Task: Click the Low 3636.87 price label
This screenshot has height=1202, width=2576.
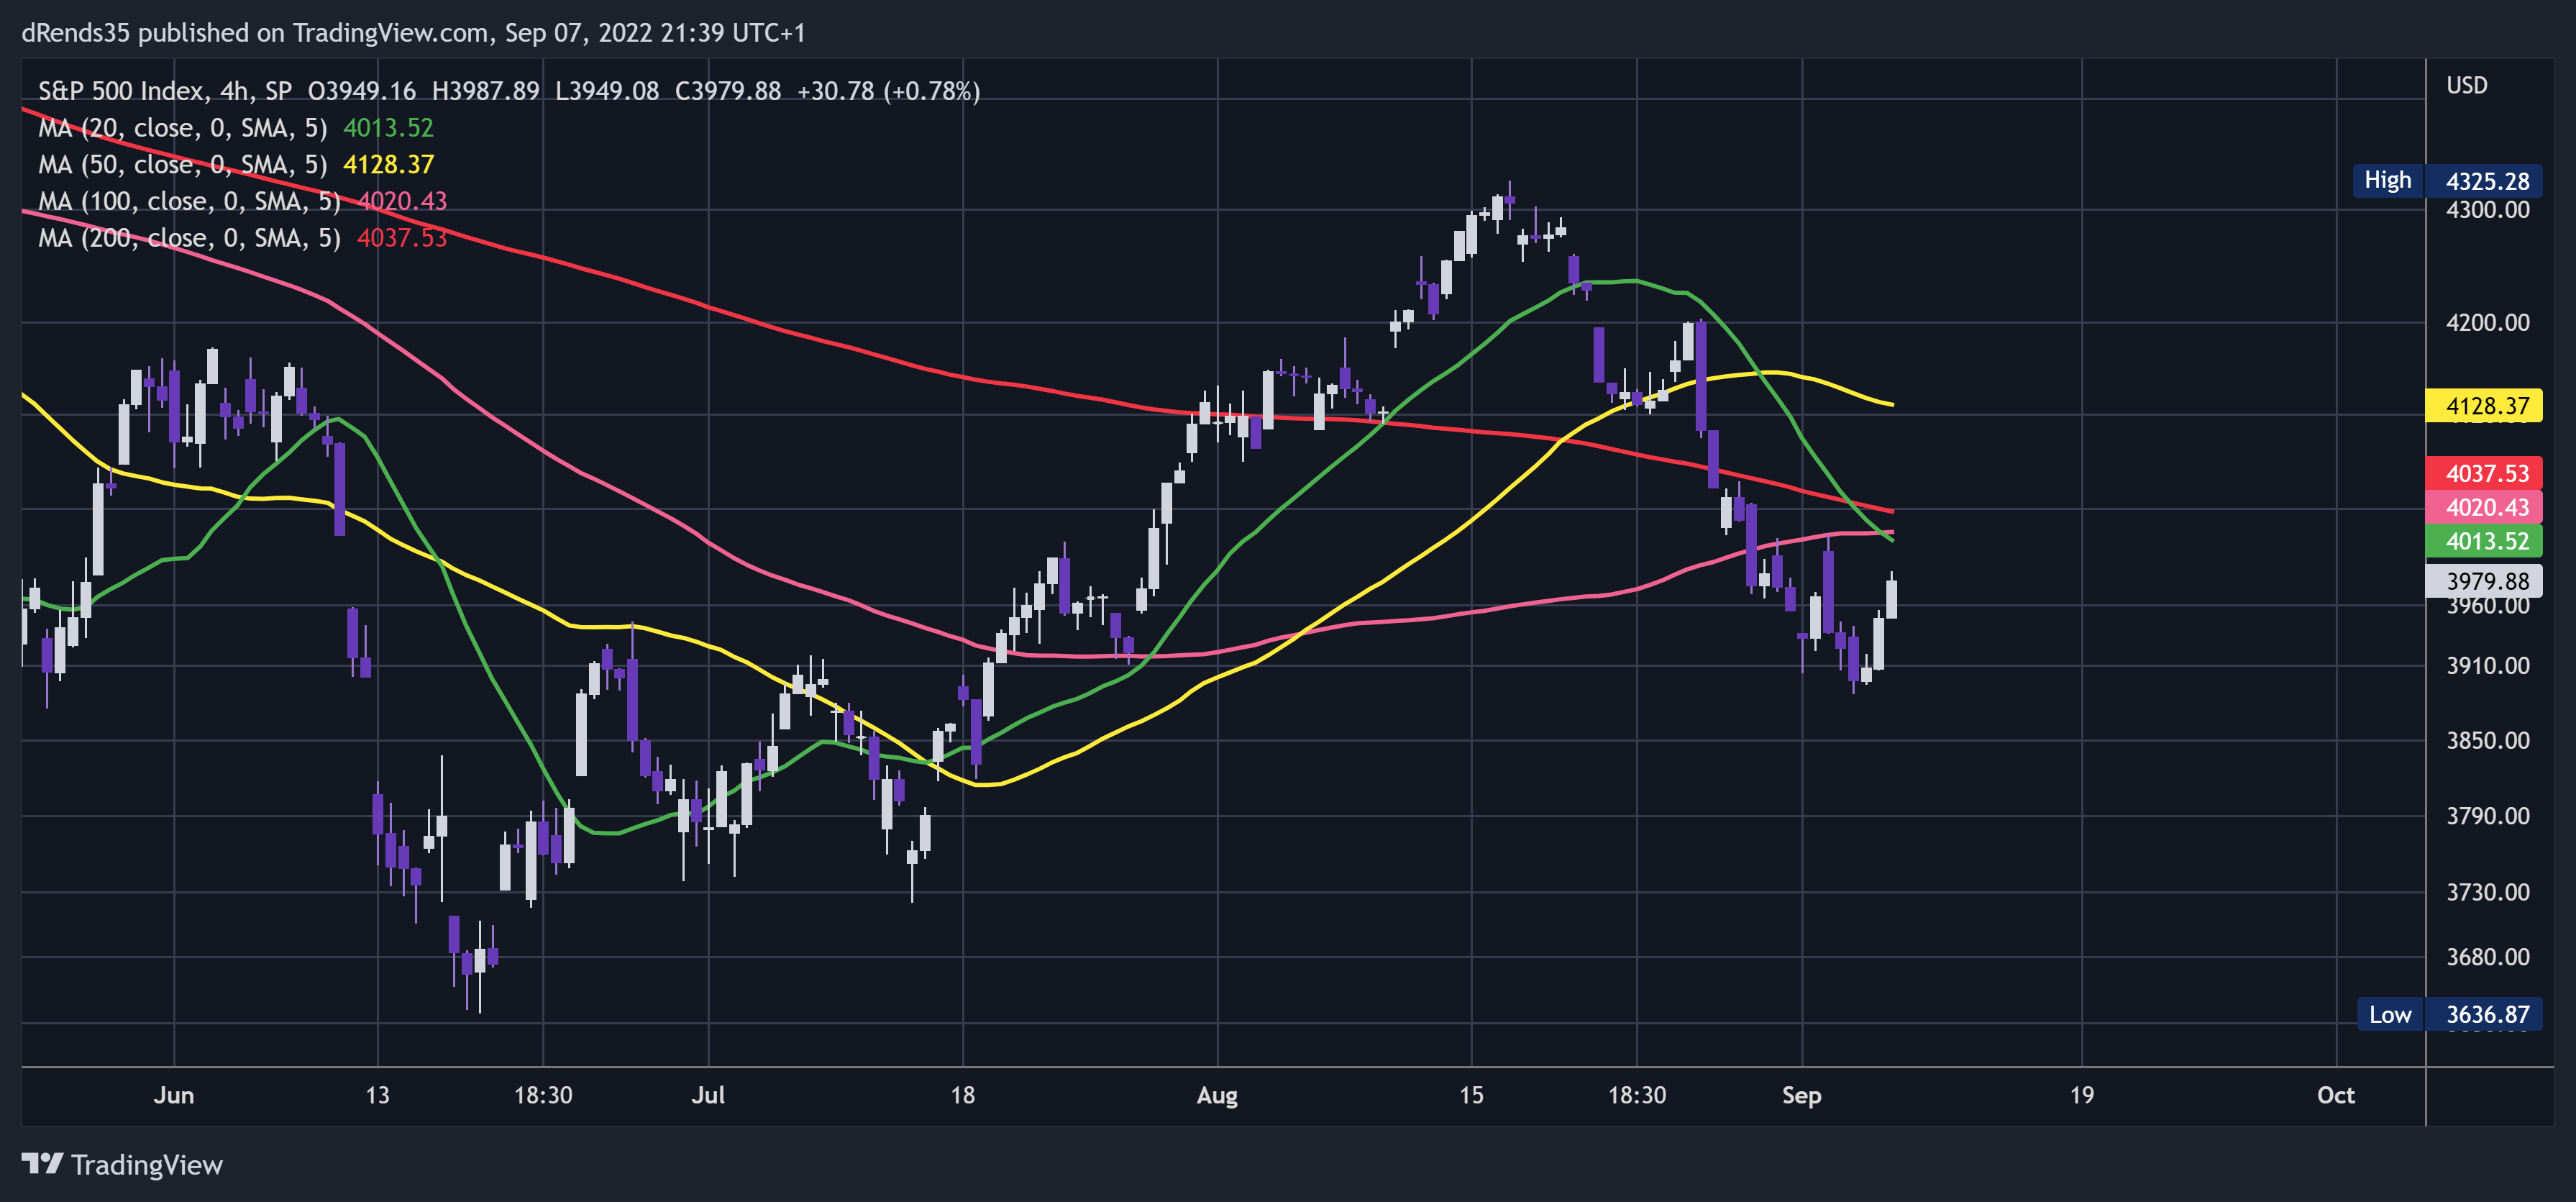Action: (2449, 1014)
